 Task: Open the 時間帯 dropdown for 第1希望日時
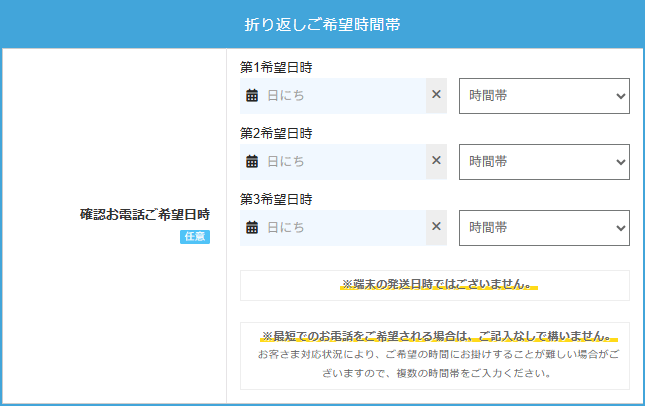pos(544,96)
